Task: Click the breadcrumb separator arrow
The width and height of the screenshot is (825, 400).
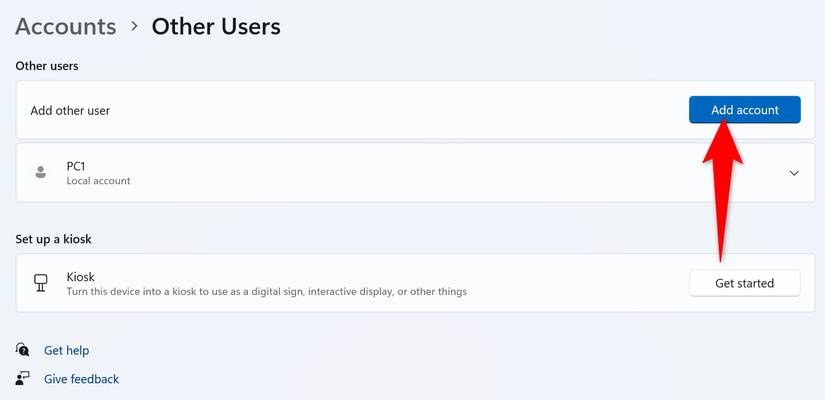Action: pyautogui.click(x=135, y=26)
